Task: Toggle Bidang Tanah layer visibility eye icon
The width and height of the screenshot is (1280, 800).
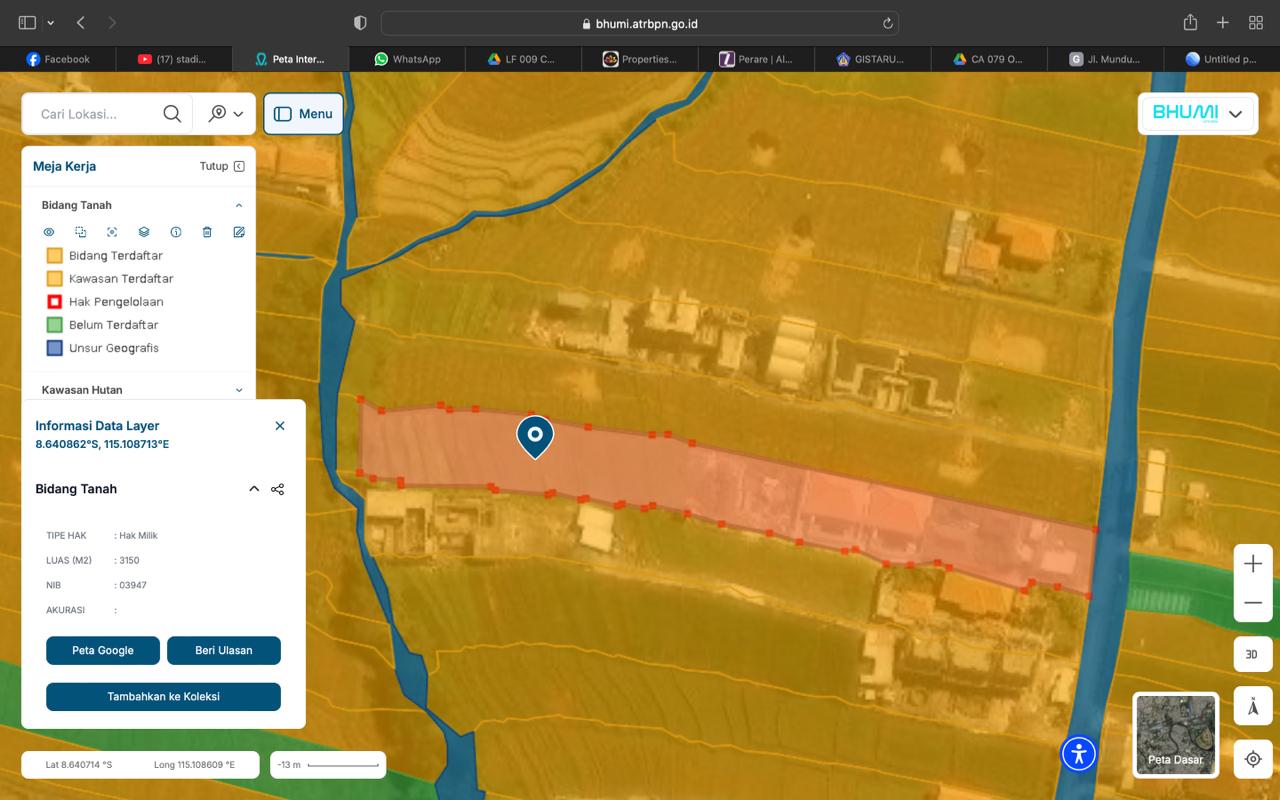Action: click(48, 232)
